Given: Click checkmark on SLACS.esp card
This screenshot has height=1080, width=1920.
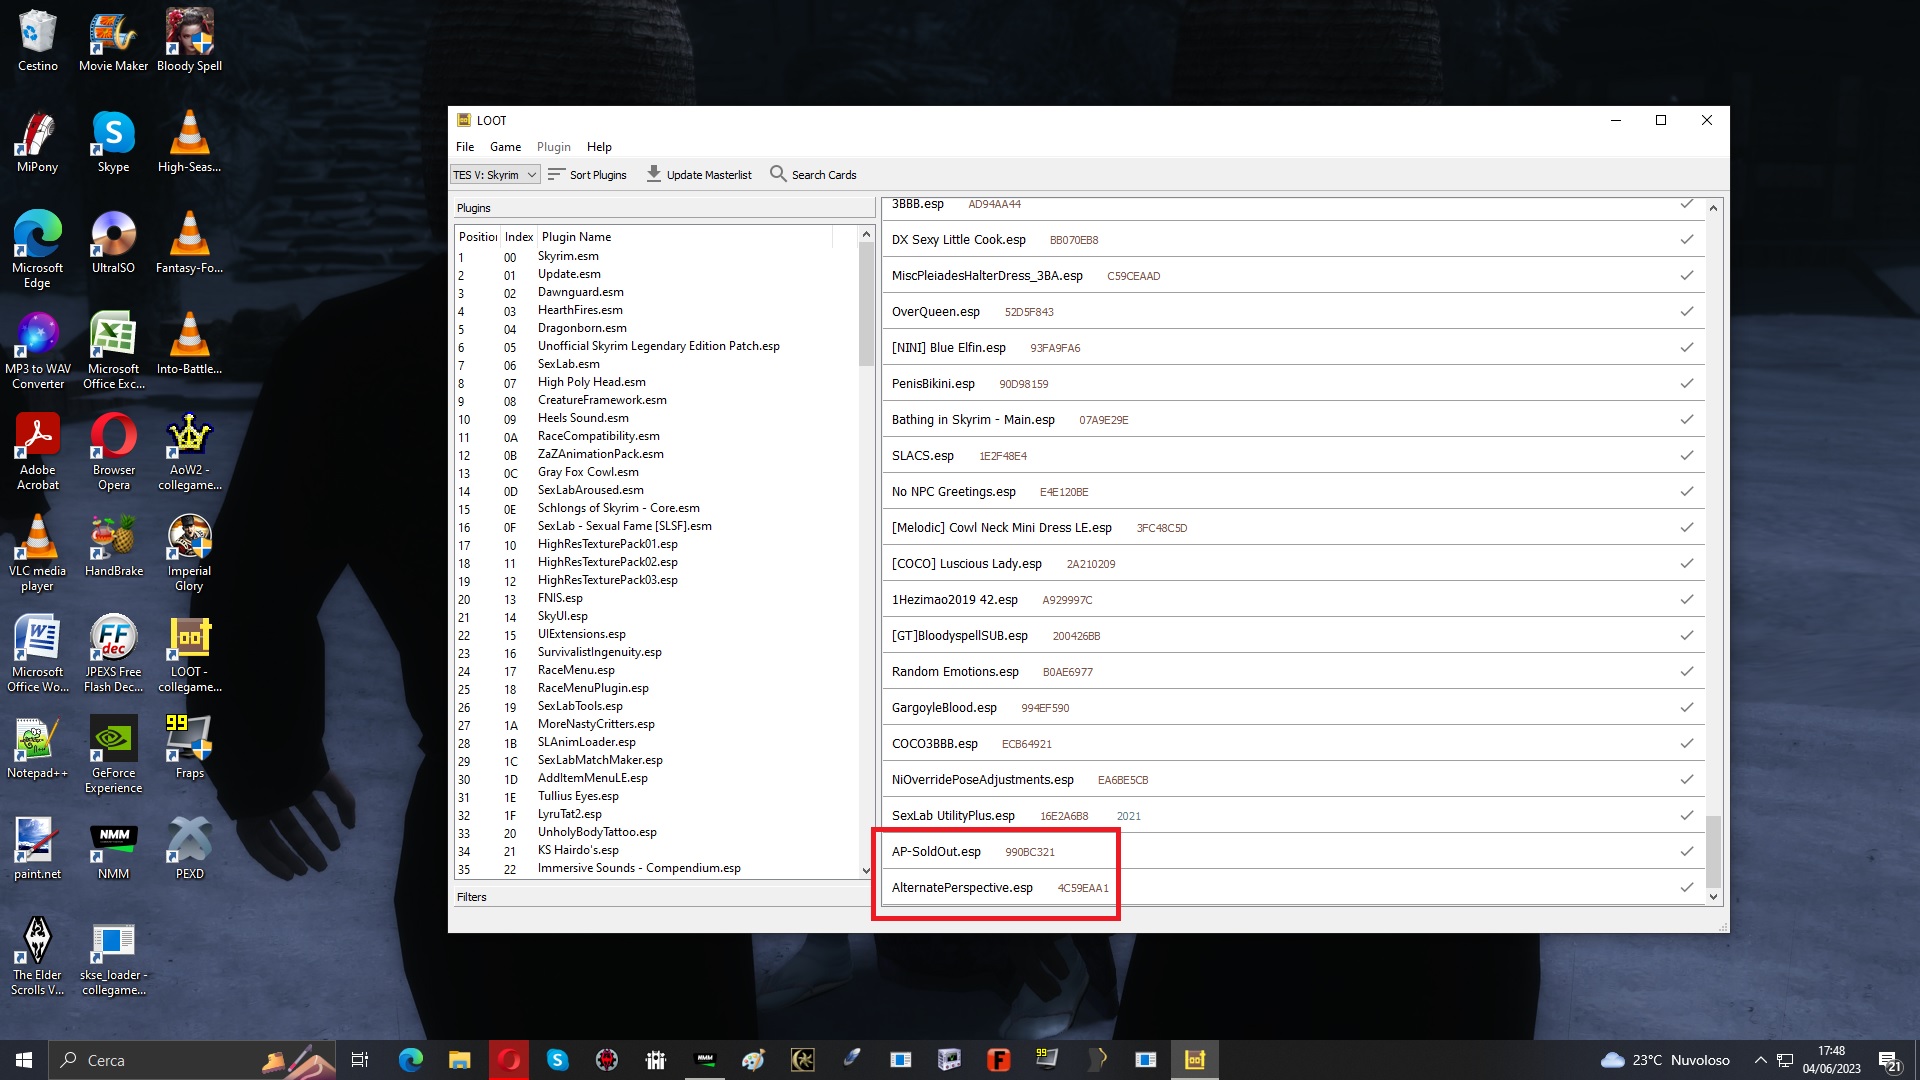Looking at the screenshot, I should tap(1687, 455).
